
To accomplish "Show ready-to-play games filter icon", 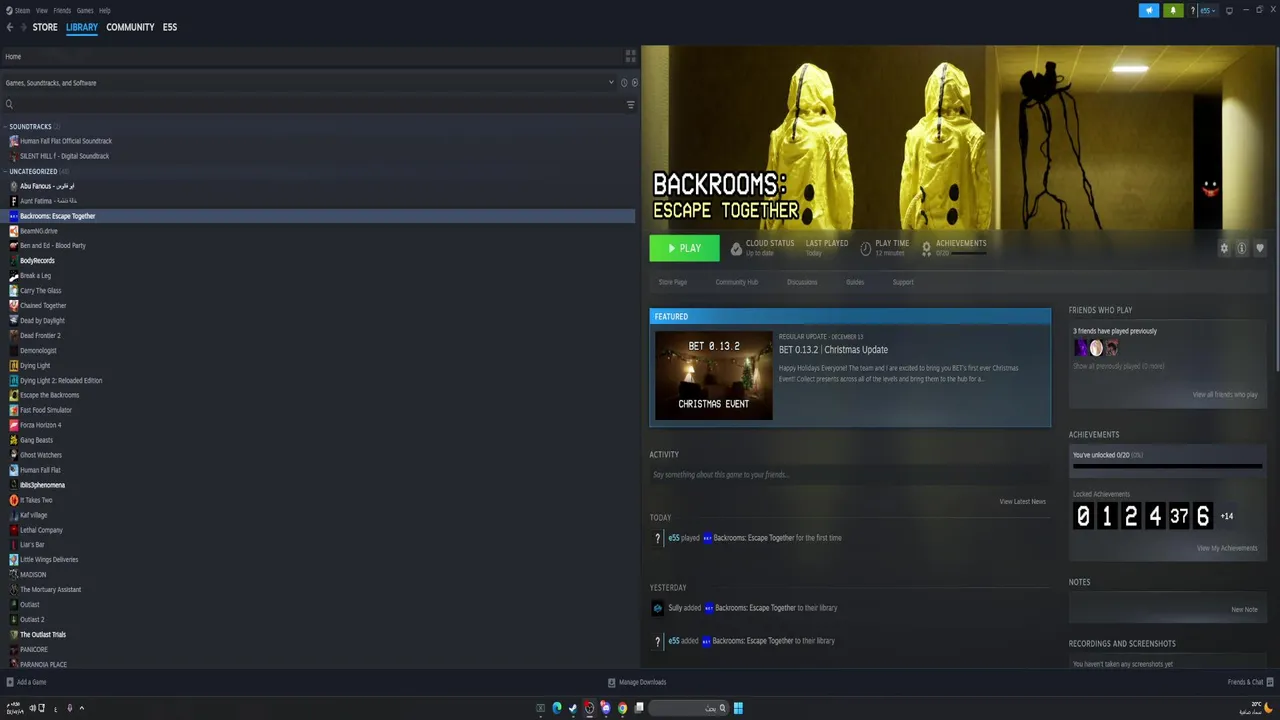I will click(x=634, y=83).
